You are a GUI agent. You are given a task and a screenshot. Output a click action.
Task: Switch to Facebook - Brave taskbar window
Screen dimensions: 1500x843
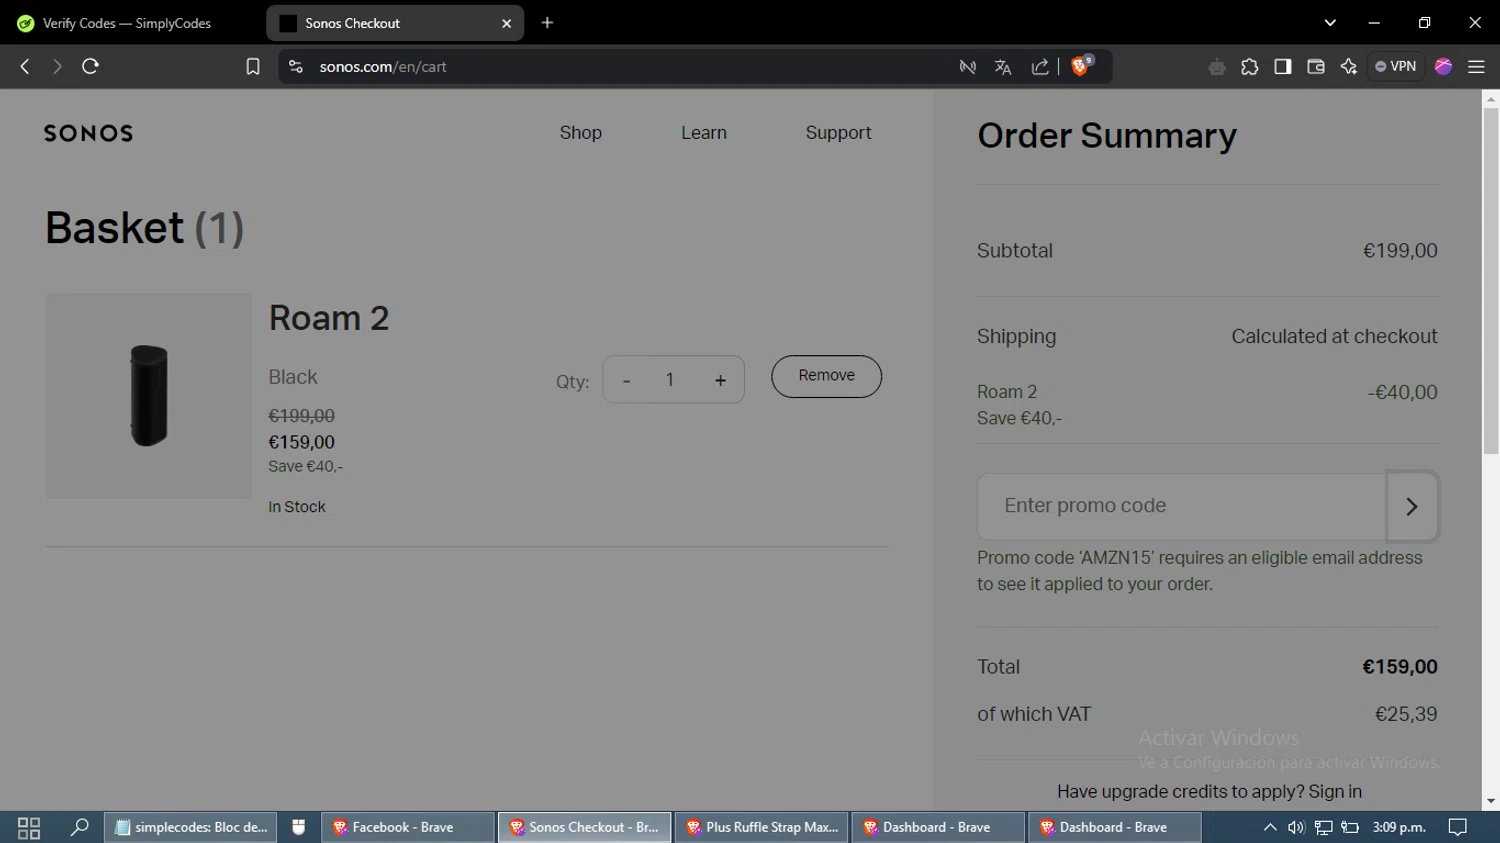click(408, 827)
